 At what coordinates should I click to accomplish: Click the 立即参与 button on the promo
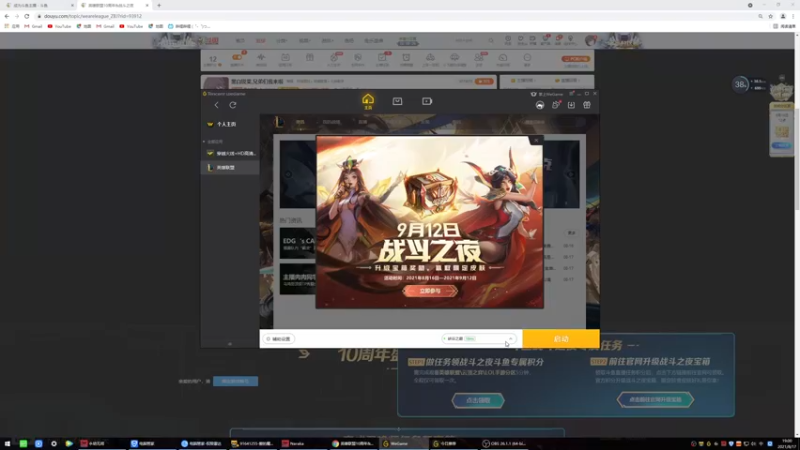(x=430, y=291)
